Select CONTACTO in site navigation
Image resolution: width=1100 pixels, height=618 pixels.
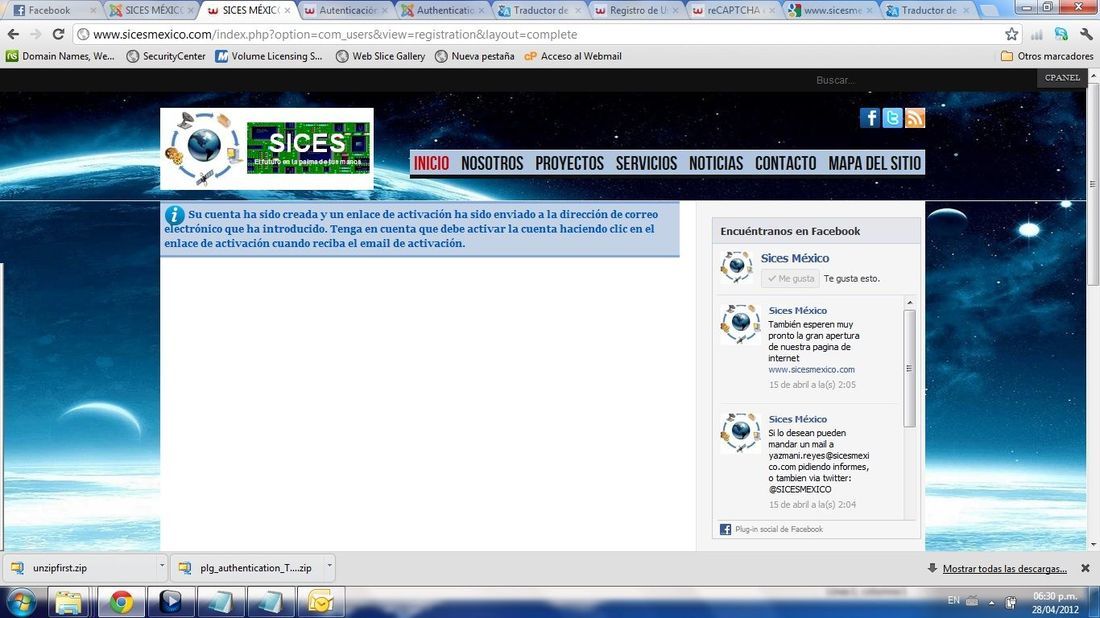pos(785,163)
